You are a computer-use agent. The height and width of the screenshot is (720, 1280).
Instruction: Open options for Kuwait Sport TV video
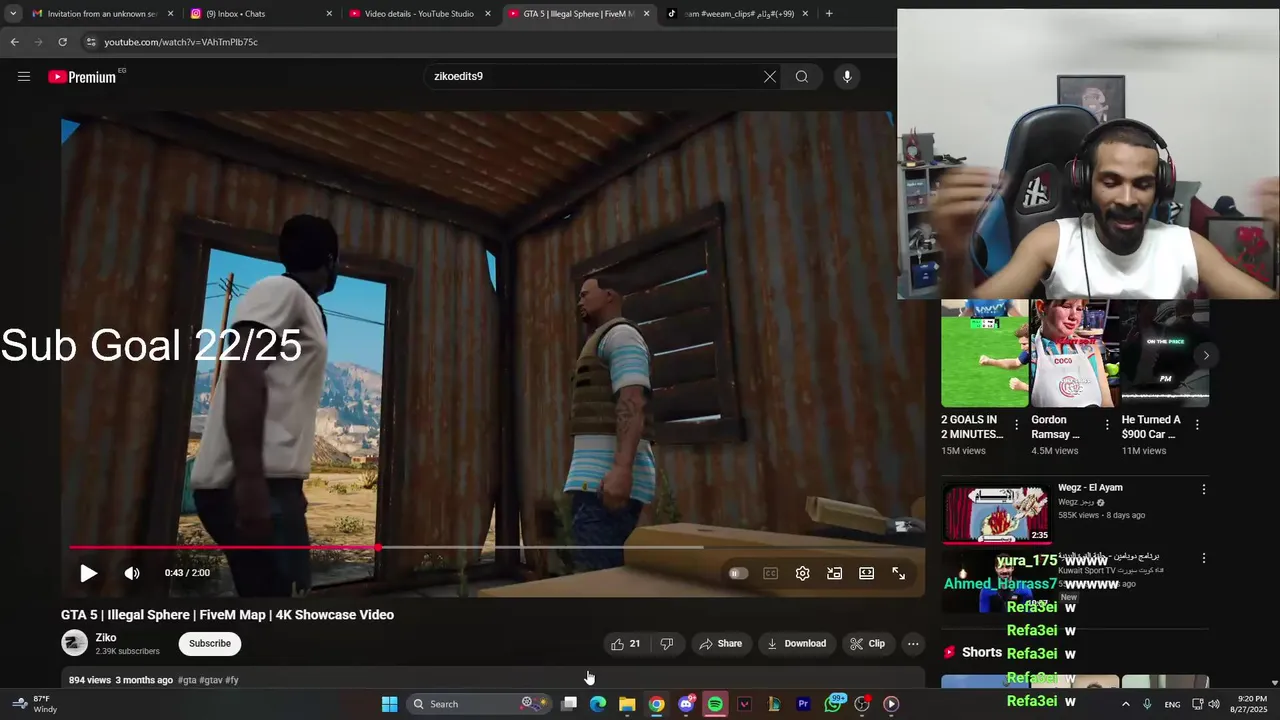pos(1204,558)
